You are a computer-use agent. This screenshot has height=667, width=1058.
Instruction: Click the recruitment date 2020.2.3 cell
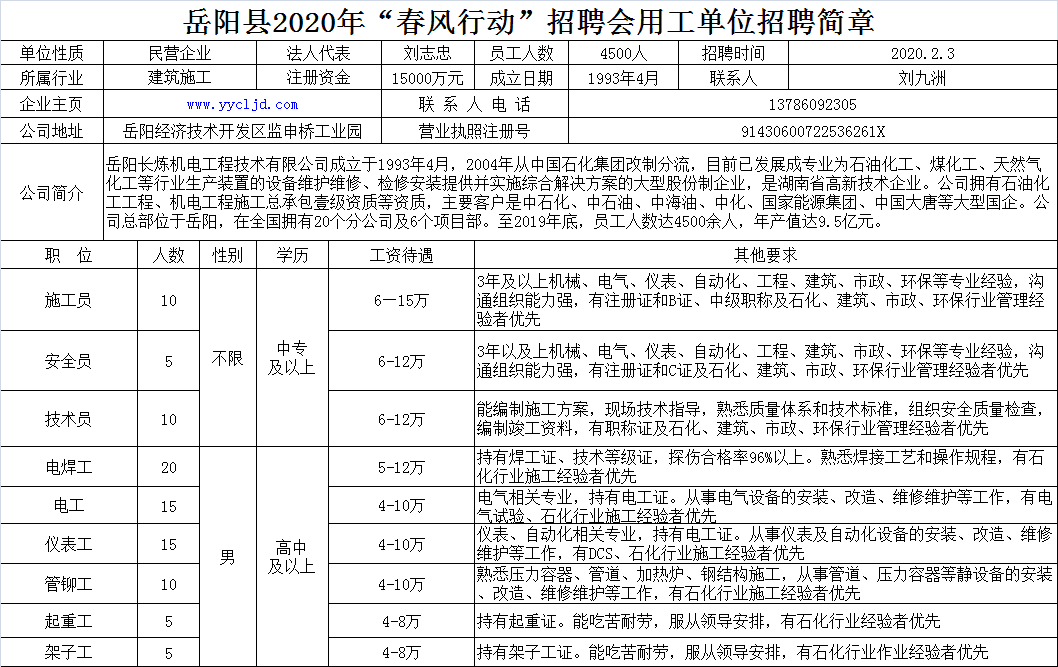pos(922,53)
